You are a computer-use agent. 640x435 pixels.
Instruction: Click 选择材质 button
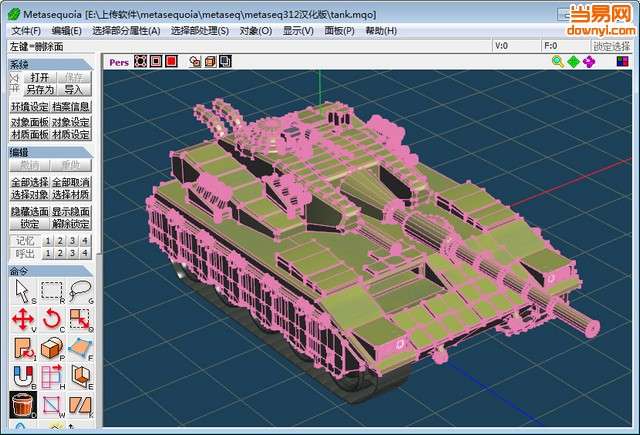click(x=71, y=195)
